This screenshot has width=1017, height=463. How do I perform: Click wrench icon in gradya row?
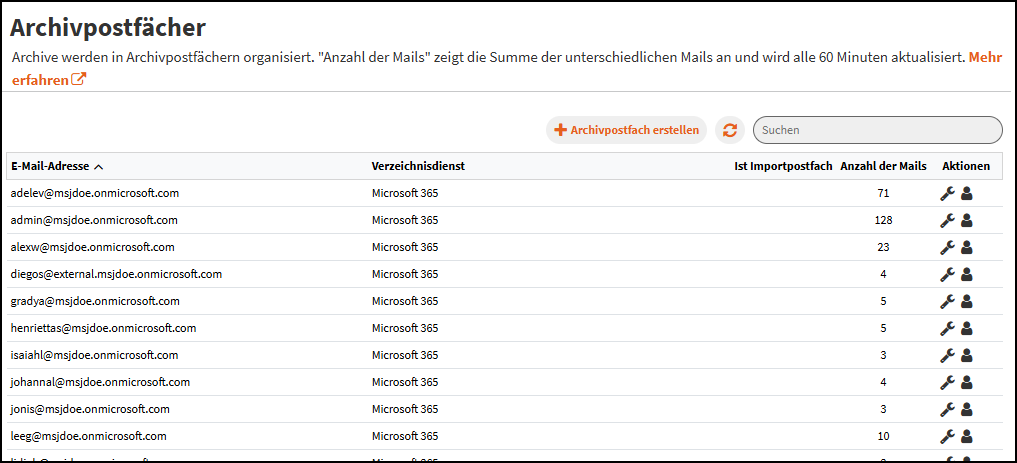pyautogui.click(x=947, y=302)
